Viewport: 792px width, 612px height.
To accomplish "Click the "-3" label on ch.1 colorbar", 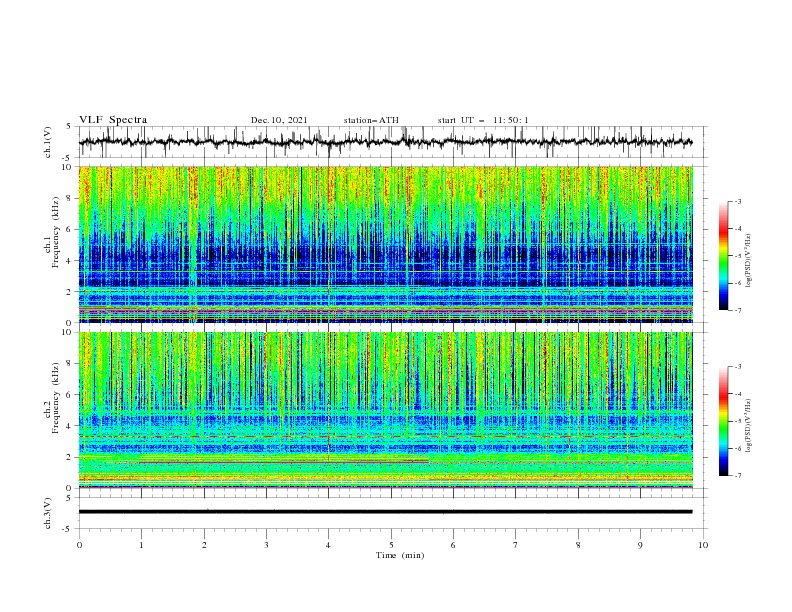I will [738, 201].
